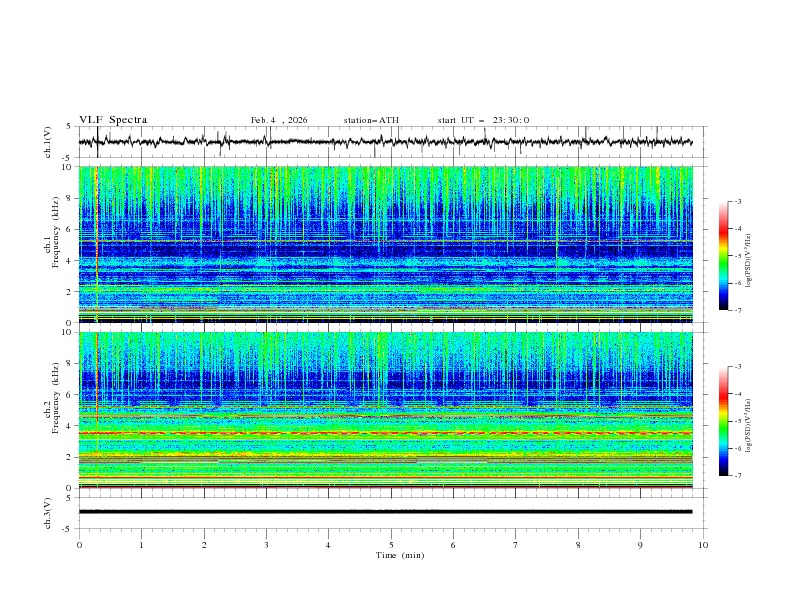This screenshot has width=792, height=612.
Task: Click the "start UT = 23:30:0" text
Action: coord(483,120)
